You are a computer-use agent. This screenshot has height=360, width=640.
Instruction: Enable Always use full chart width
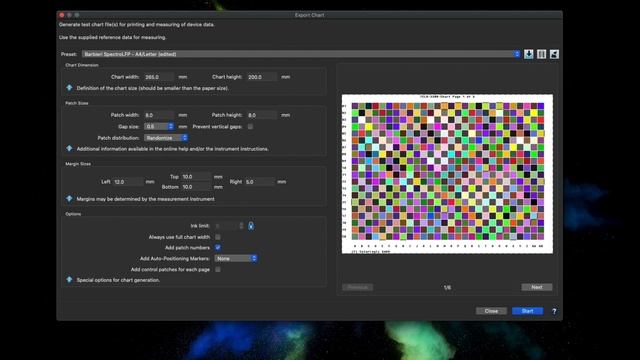point(218,237)
